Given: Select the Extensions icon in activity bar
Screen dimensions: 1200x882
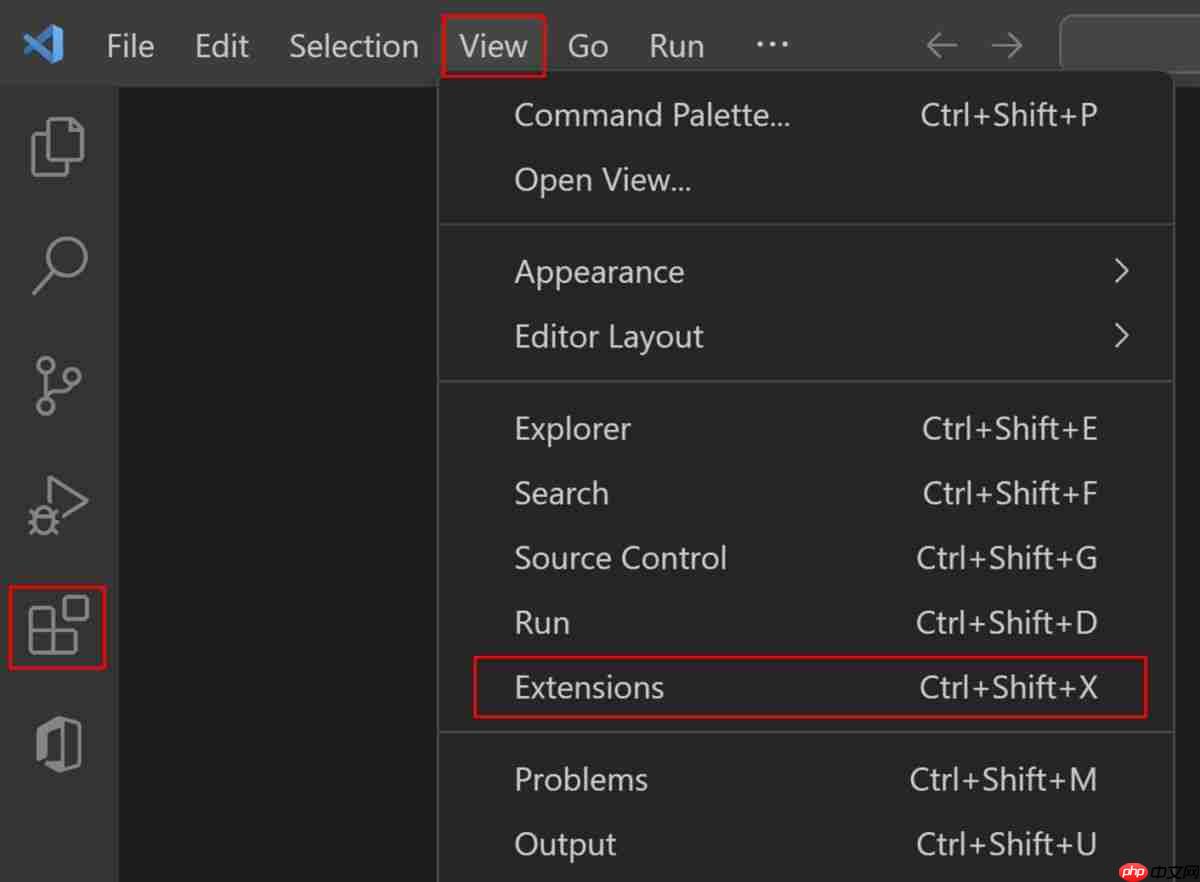Looking at the screenshot, I should [x=57, y=627].
